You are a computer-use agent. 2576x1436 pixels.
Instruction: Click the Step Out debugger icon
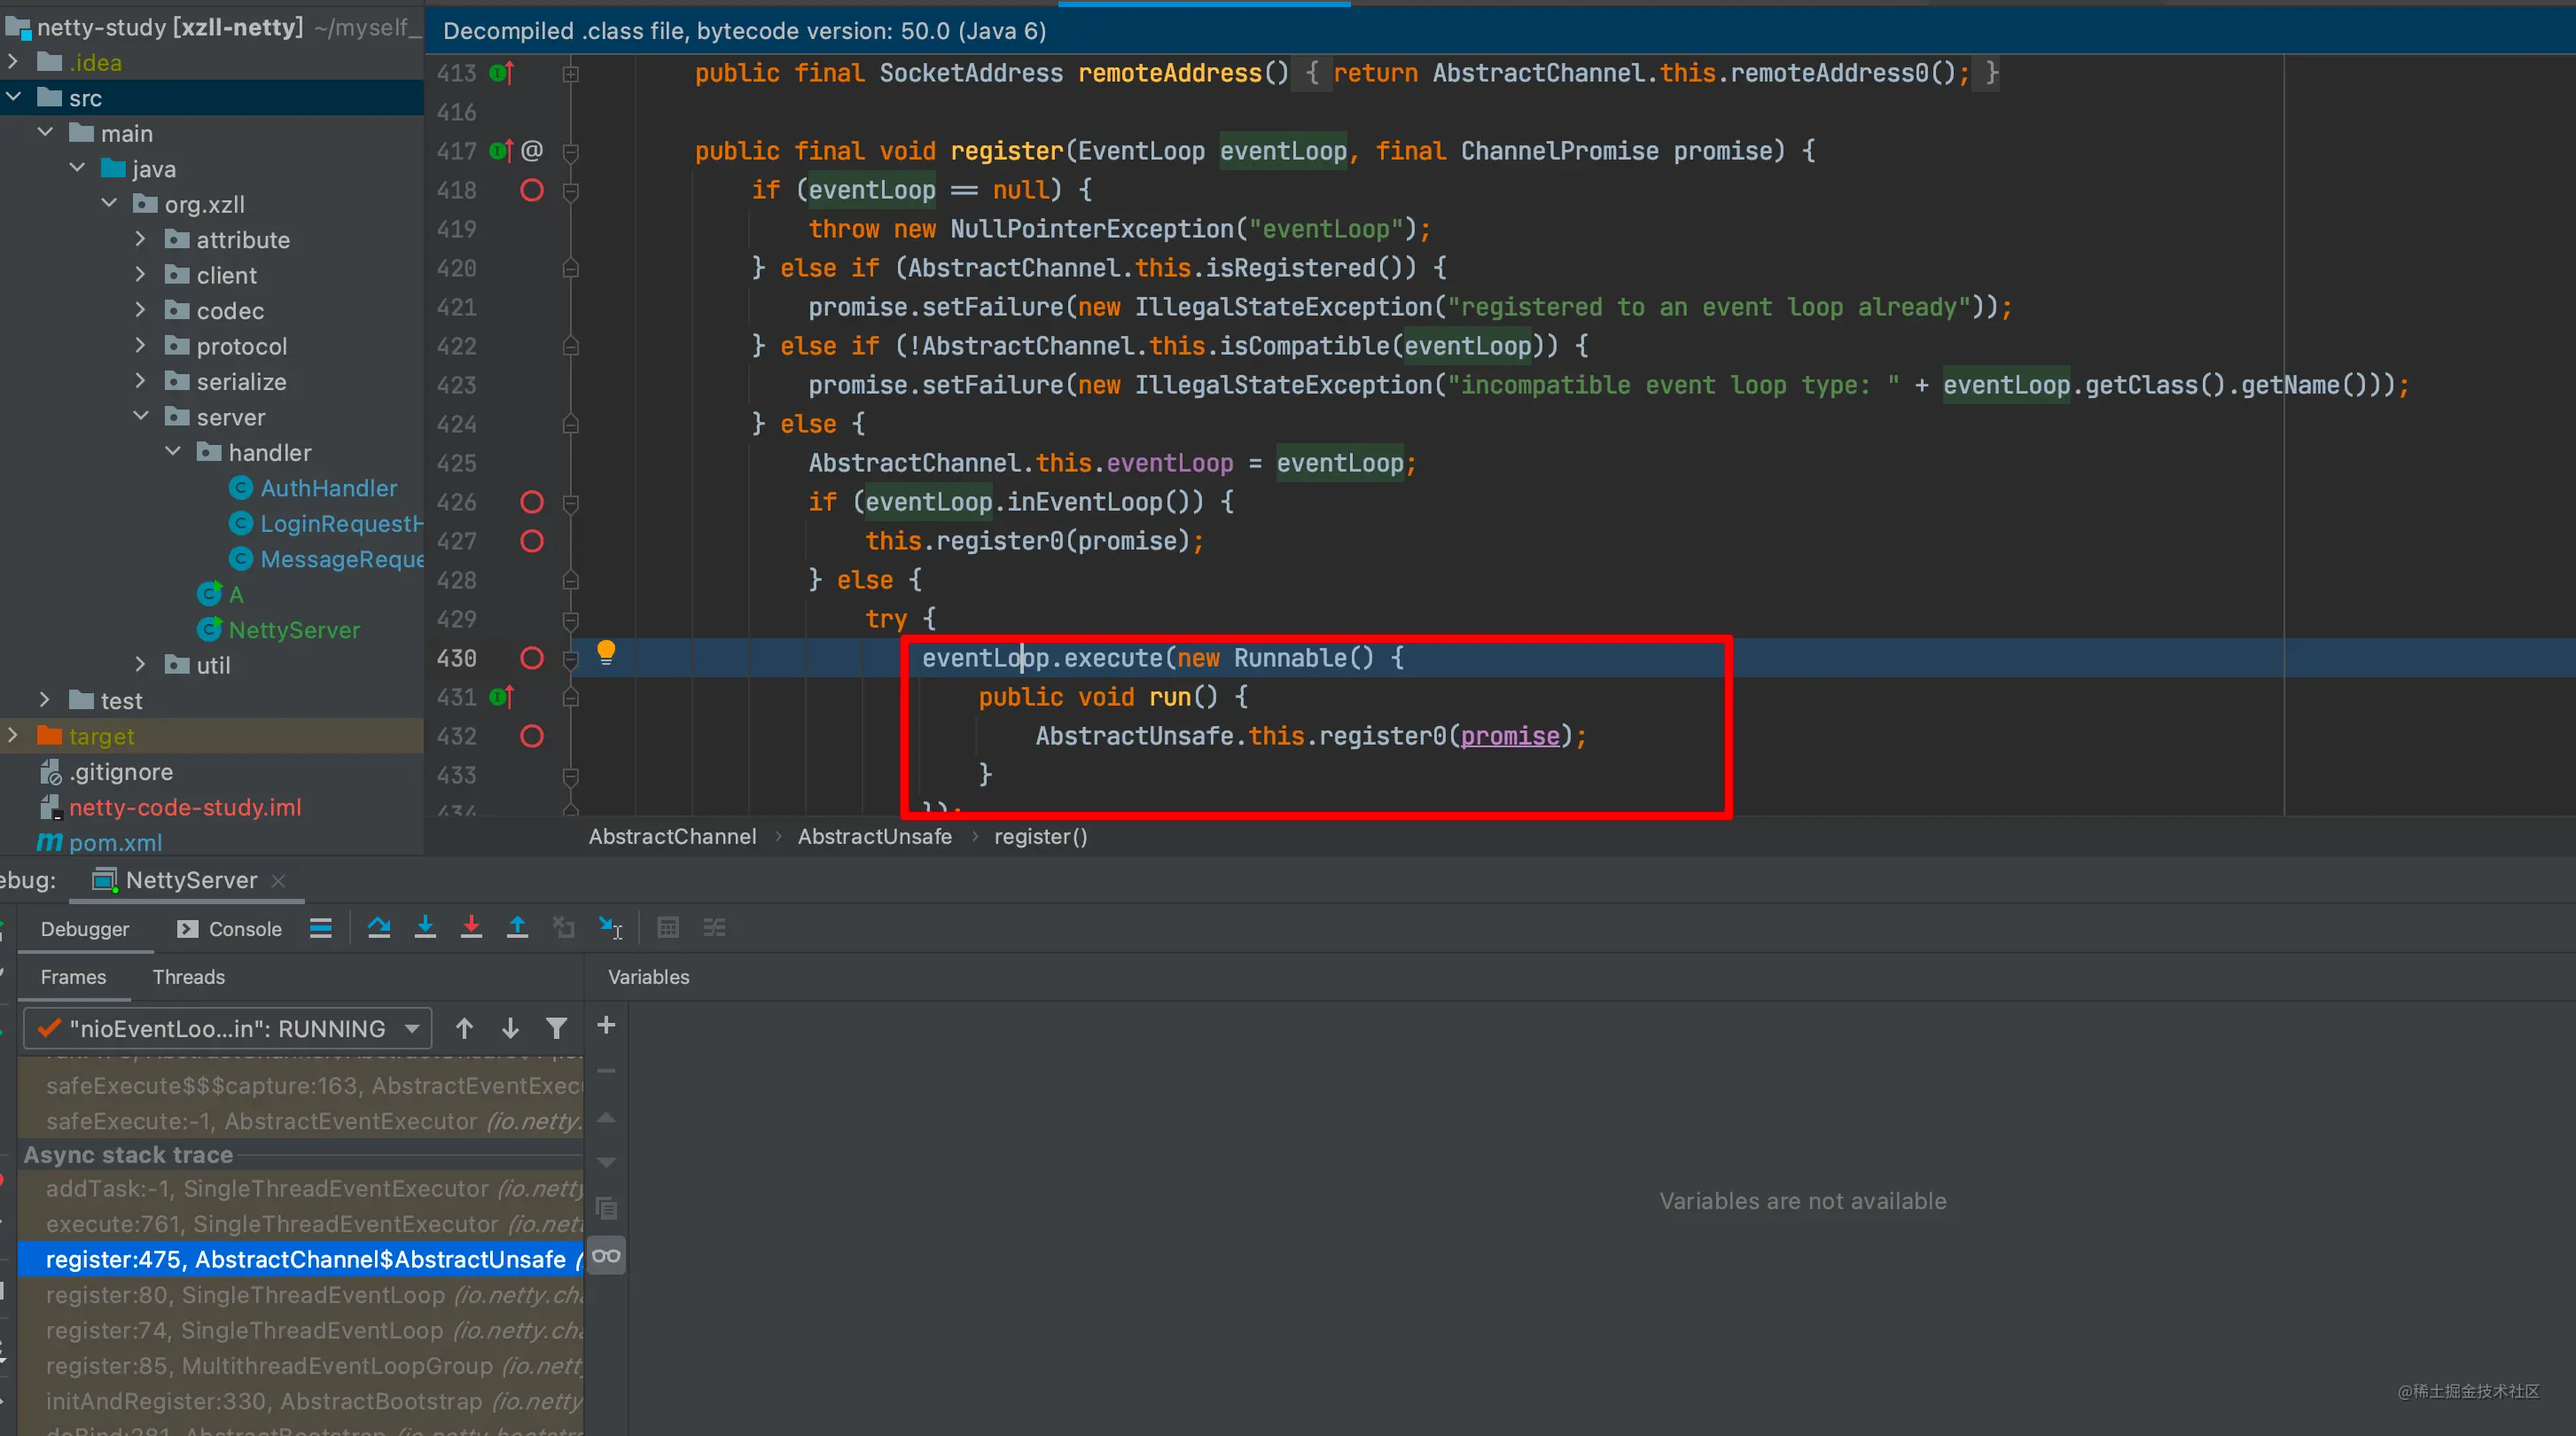[x=517, y=928]
